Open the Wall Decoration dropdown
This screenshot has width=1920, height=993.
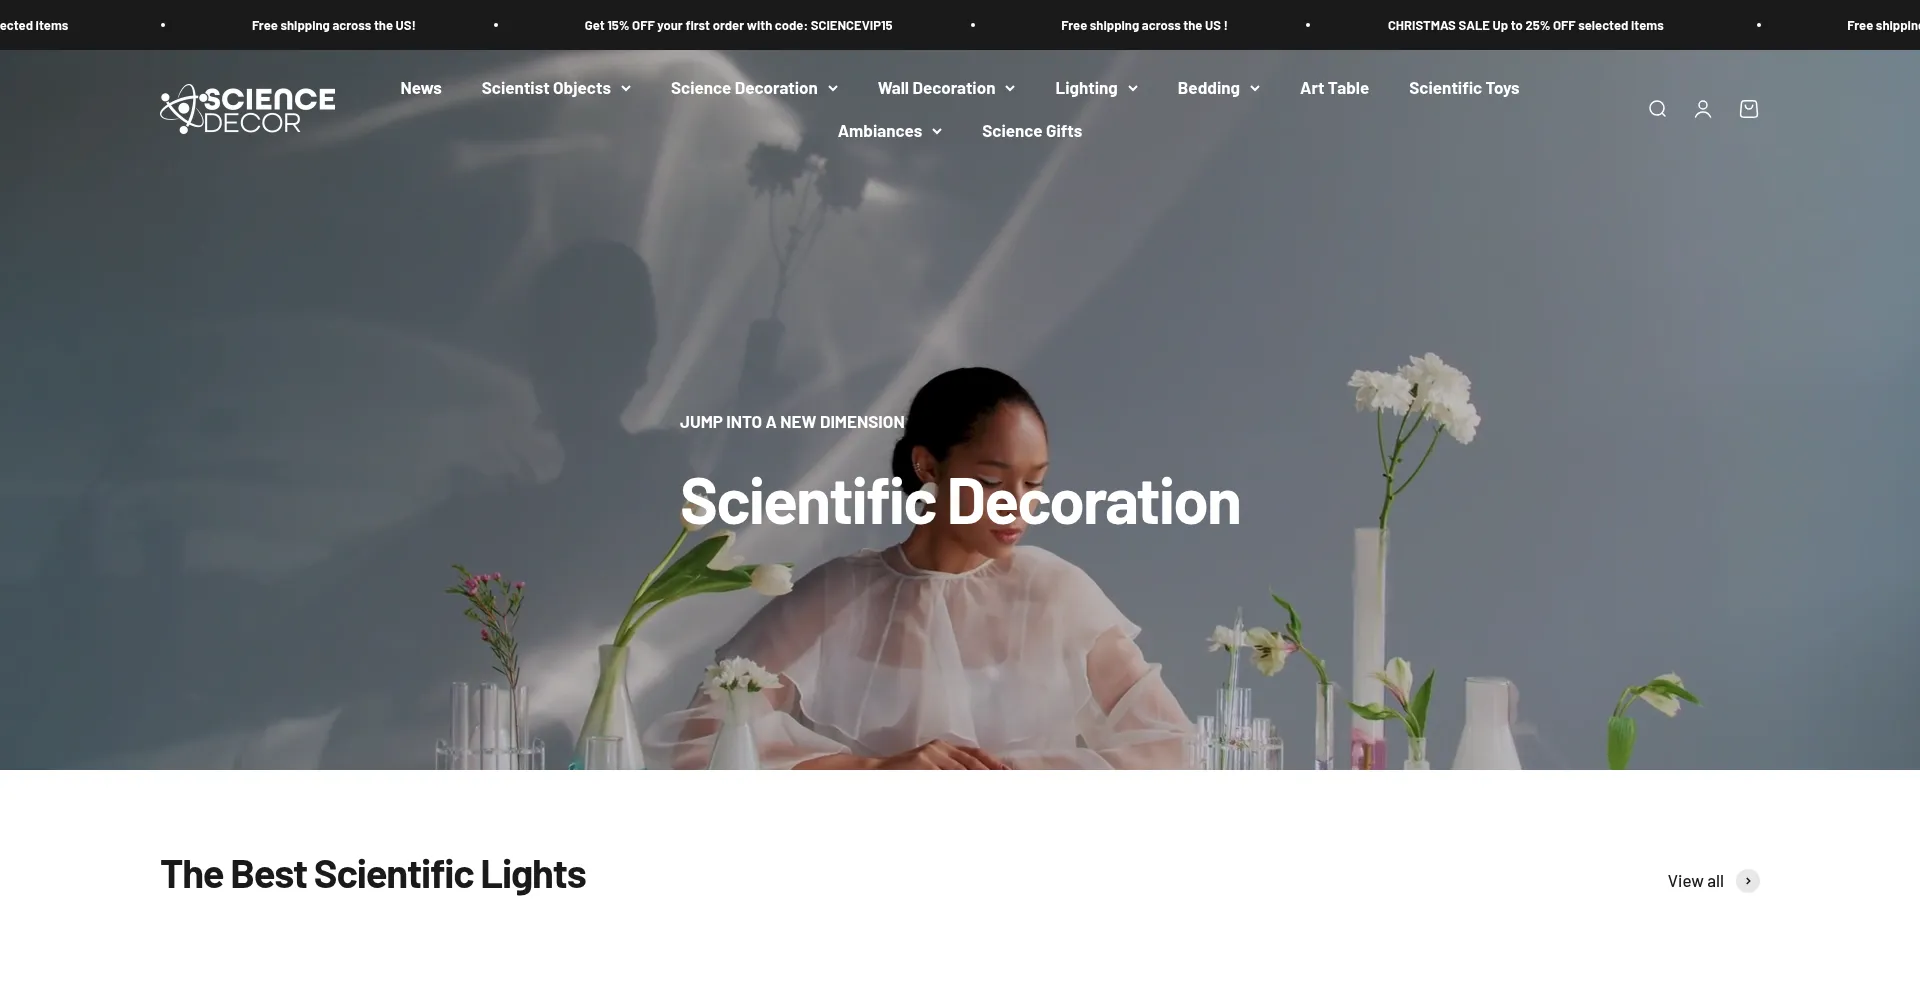pyautogui.click(x=946, y=88)
